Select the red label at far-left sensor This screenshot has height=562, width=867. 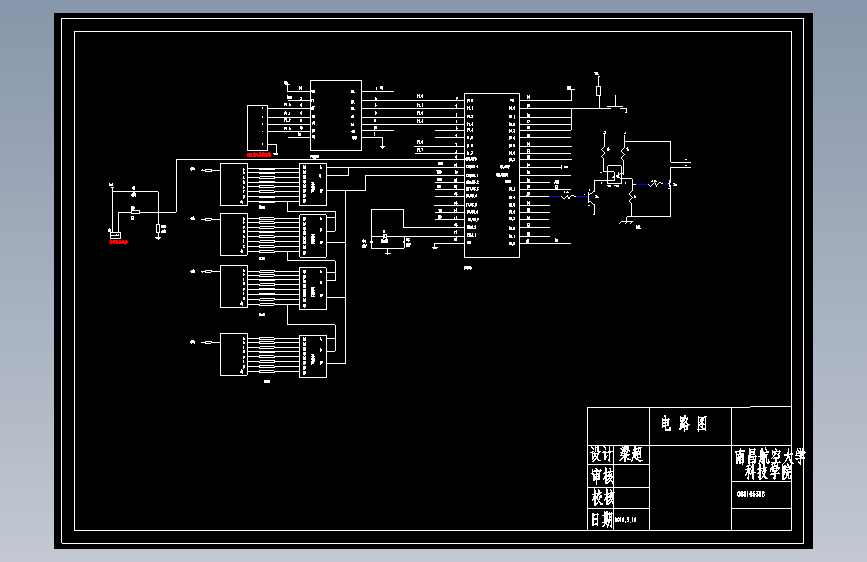coord(118,242)
